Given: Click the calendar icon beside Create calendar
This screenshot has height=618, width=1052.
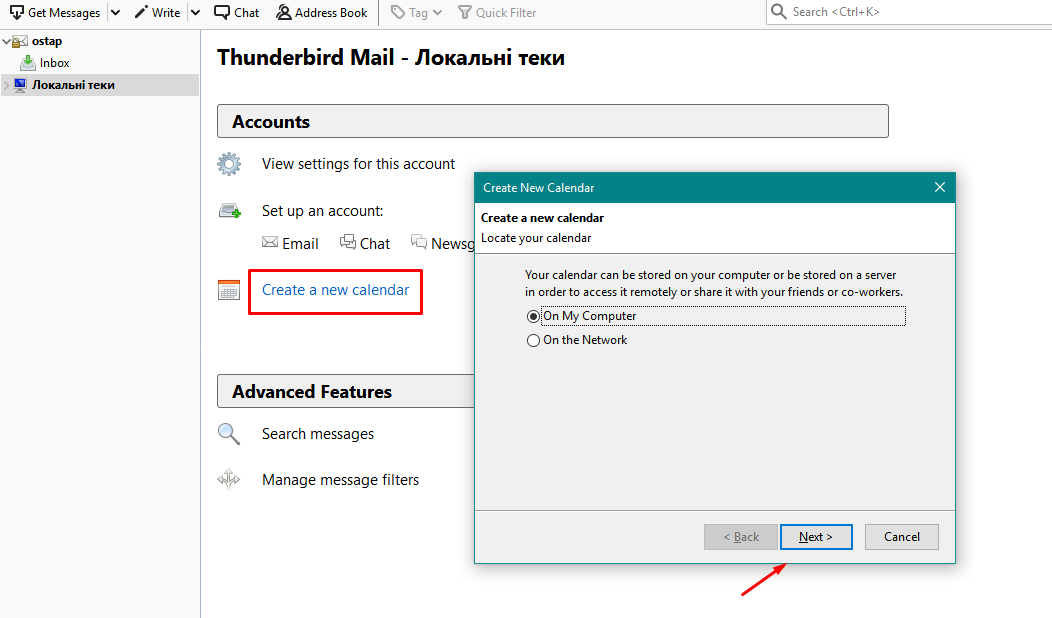Looking at the screenshot, I should pos(229,290).
